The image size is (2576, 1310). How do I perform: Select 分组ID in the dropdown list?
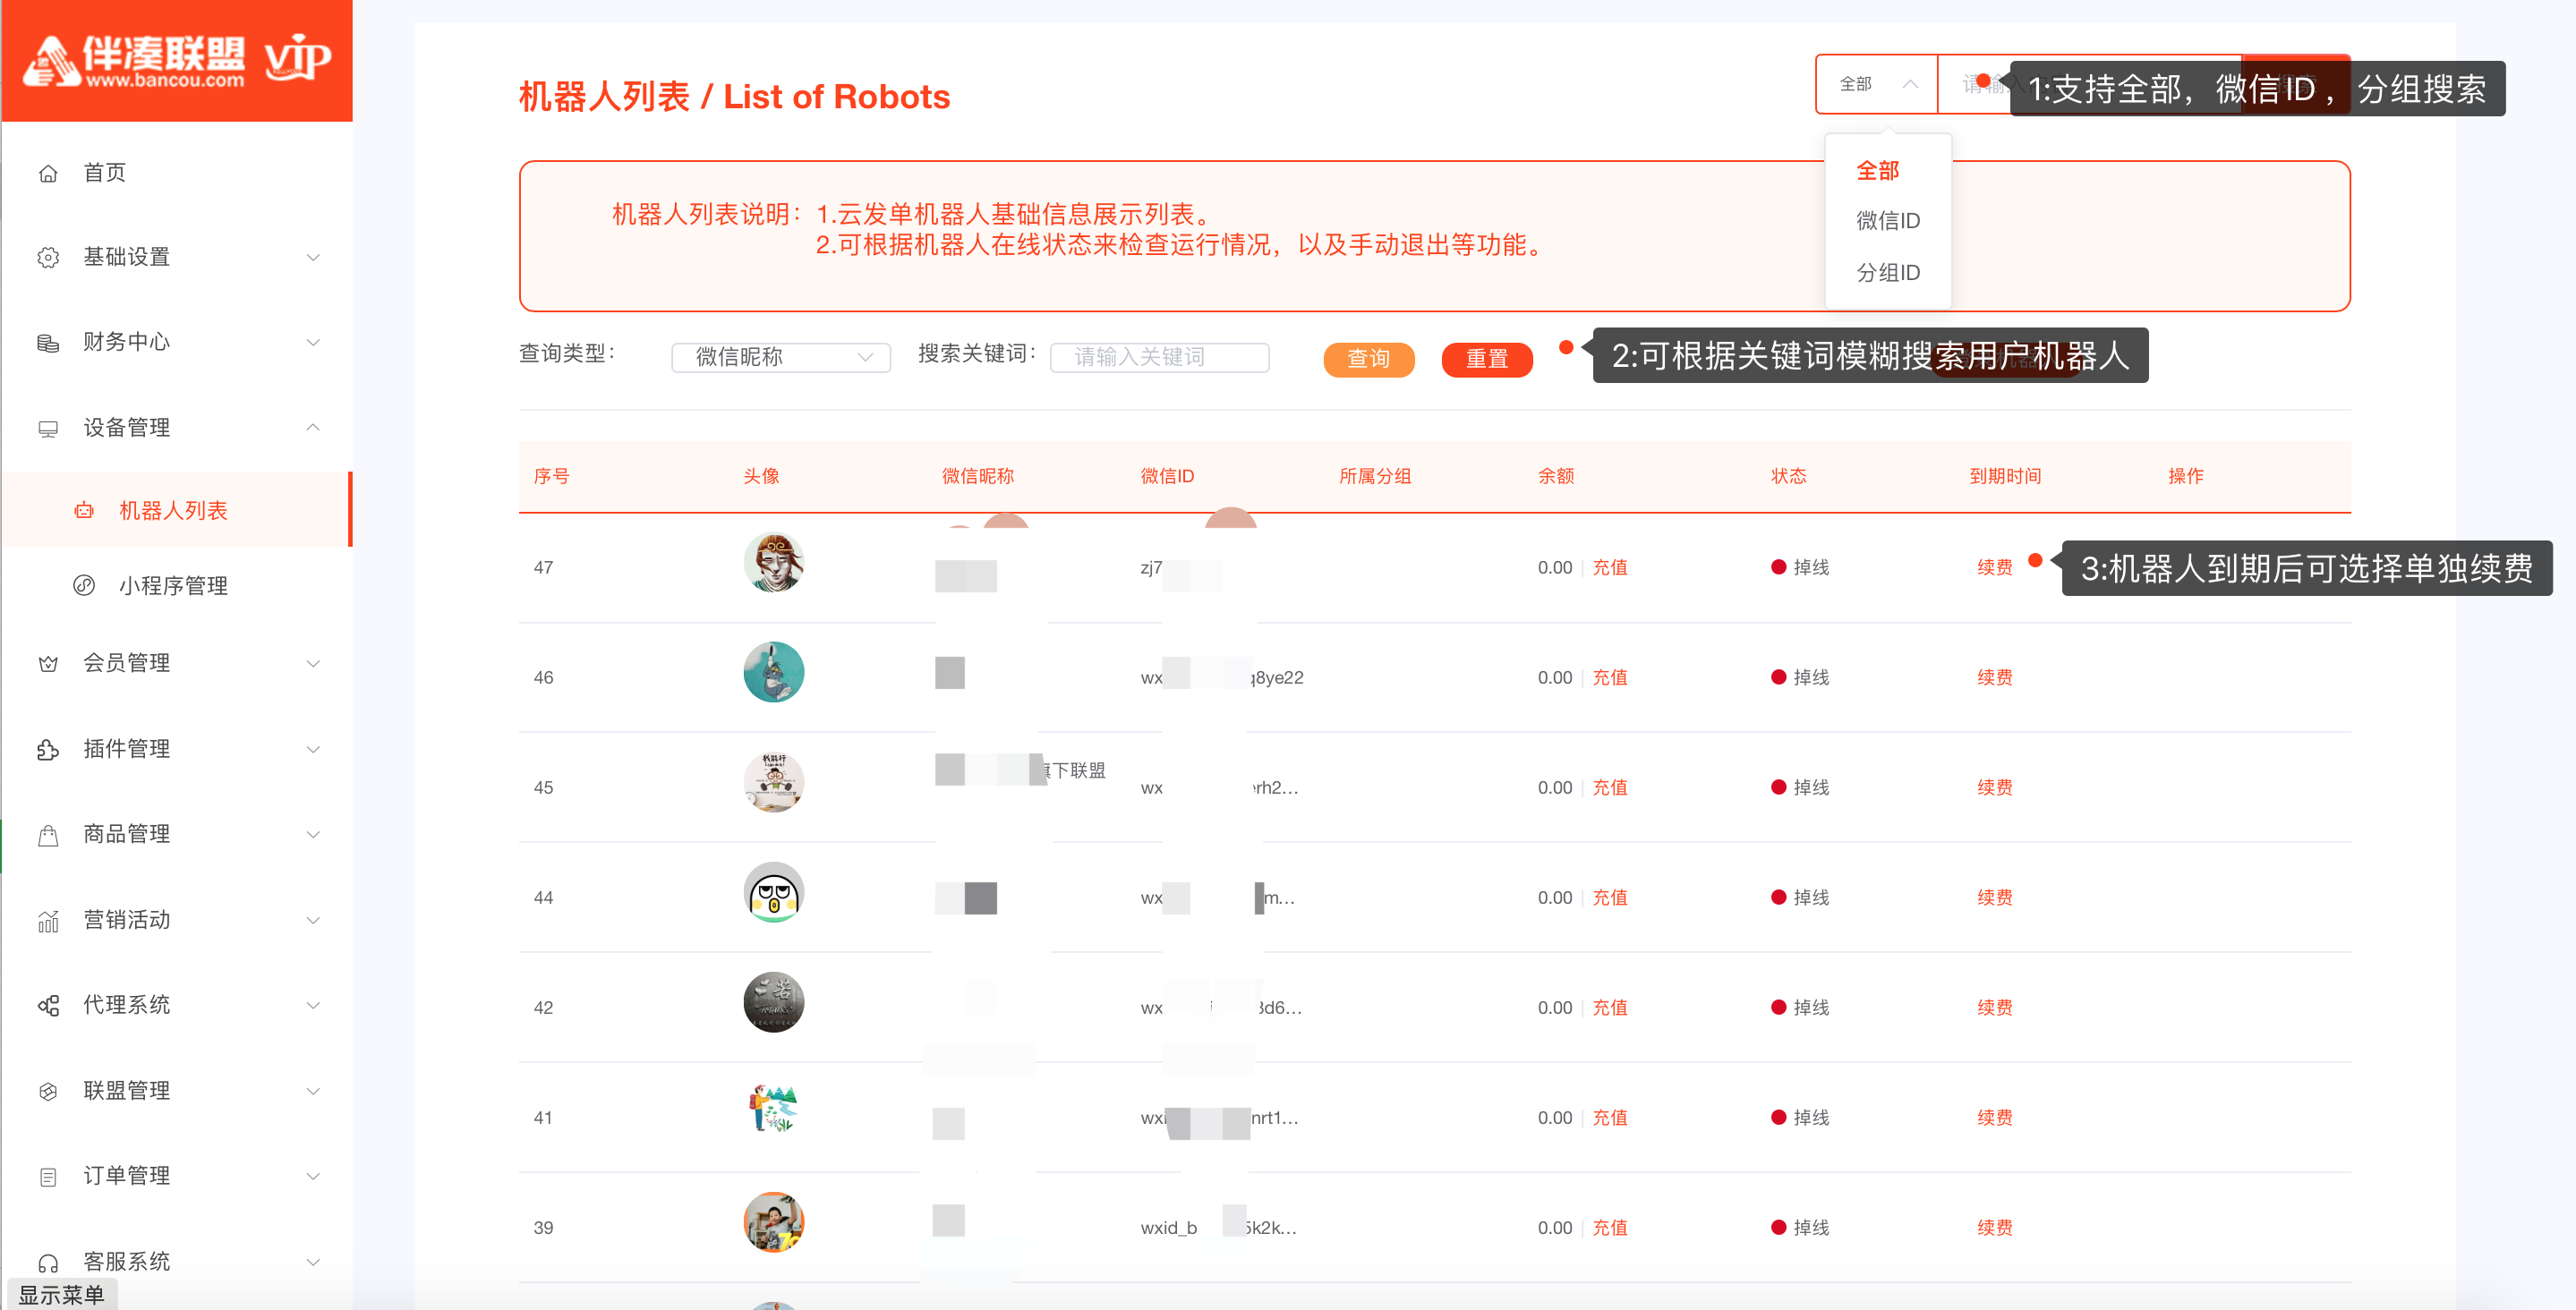1888,273
